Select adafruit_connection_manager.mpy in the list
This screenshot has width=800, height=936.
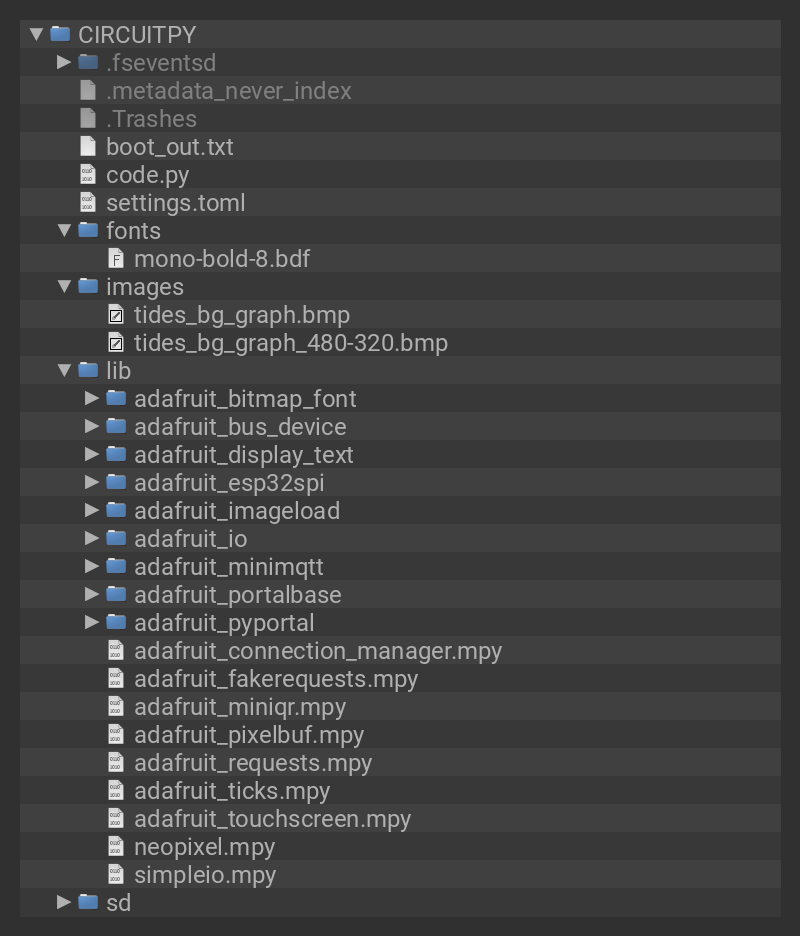317,651
